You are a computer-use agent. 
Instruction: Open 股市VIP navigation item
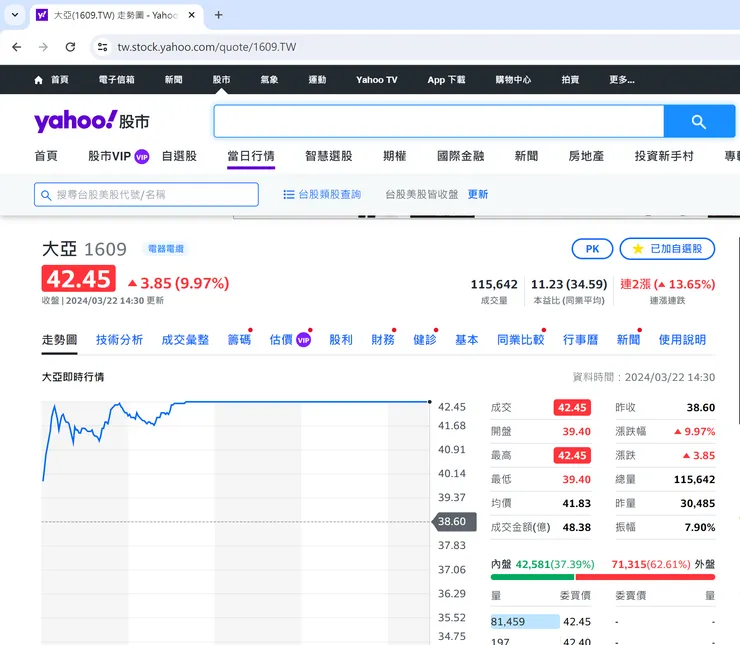tap(118, 156)
